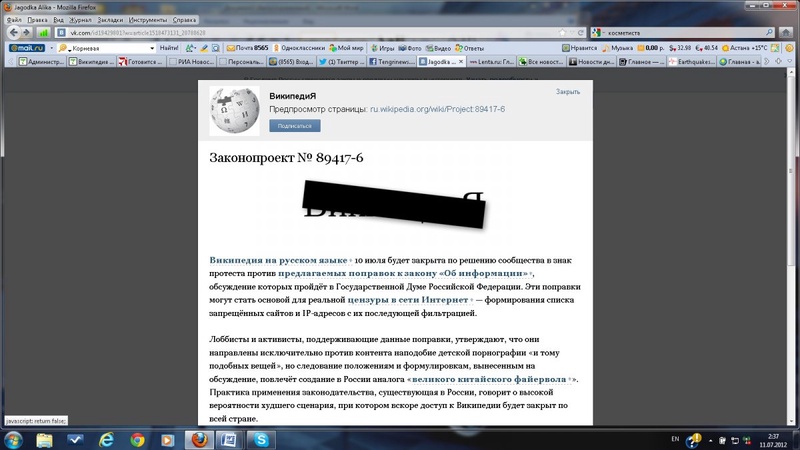The height and width of the screenshot is (450, 800).
Task: Expand the Mail.ru search field dropdown
Action: tap(152, 48)
